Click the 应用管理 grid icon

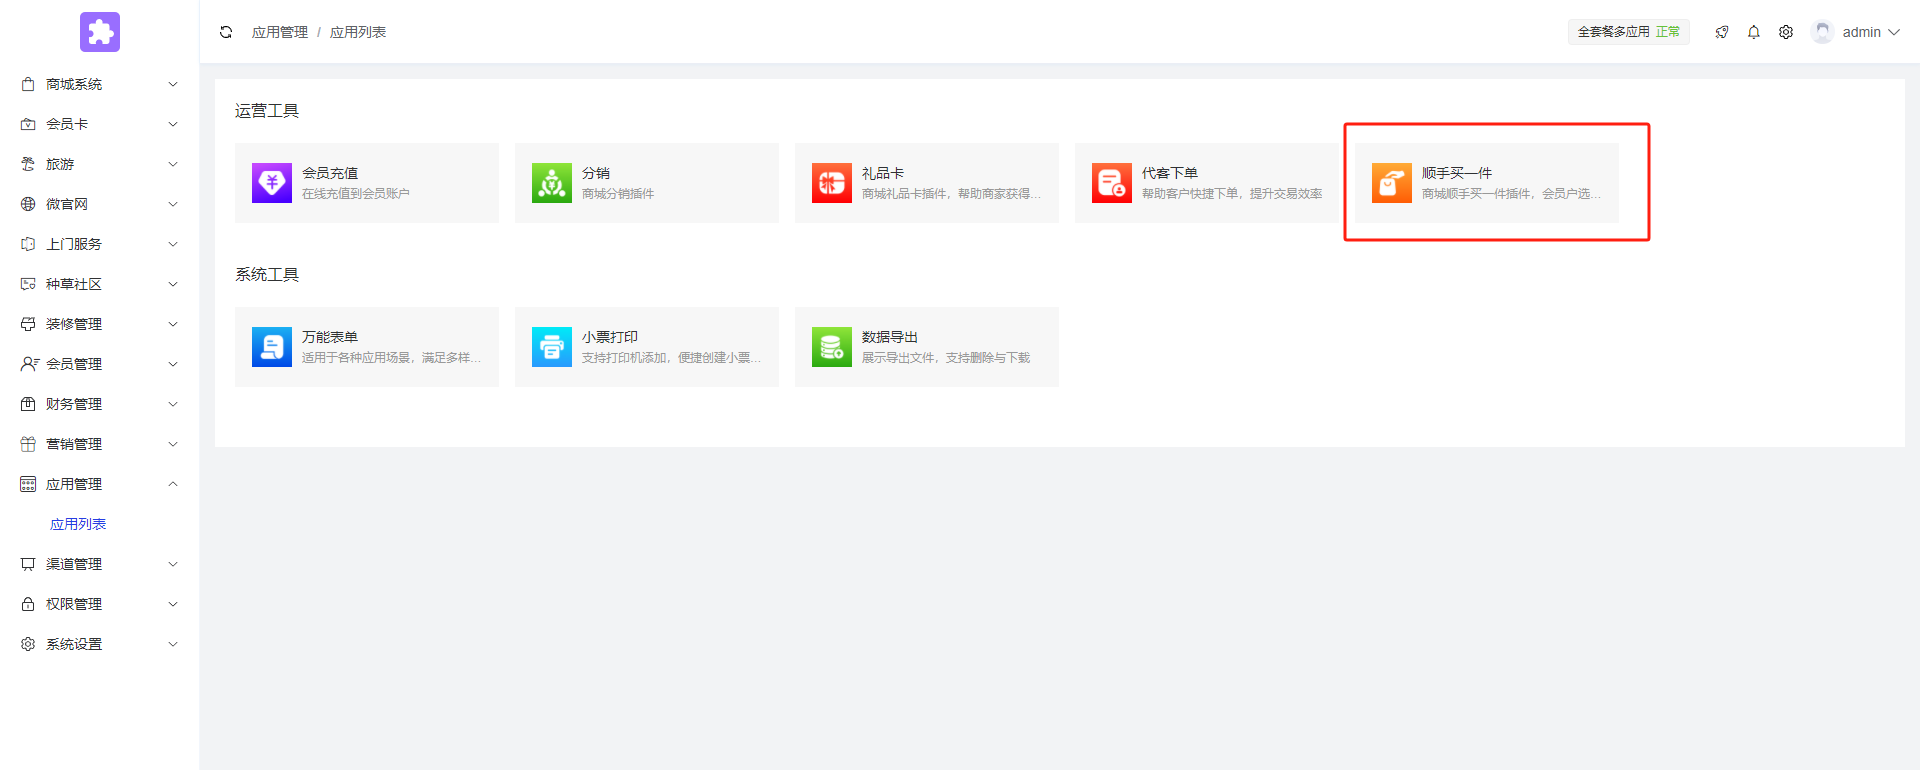[28, 484]
